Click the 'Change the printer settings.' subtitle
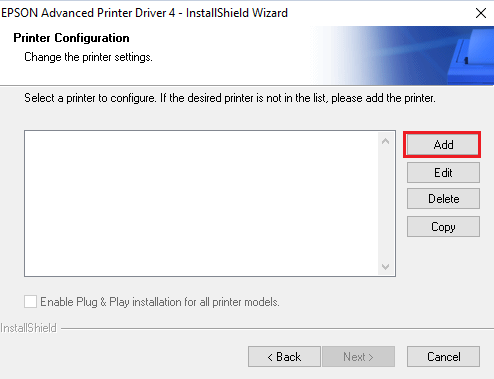The width and height of the screenshot is (494, 379). tap(88, 57)
